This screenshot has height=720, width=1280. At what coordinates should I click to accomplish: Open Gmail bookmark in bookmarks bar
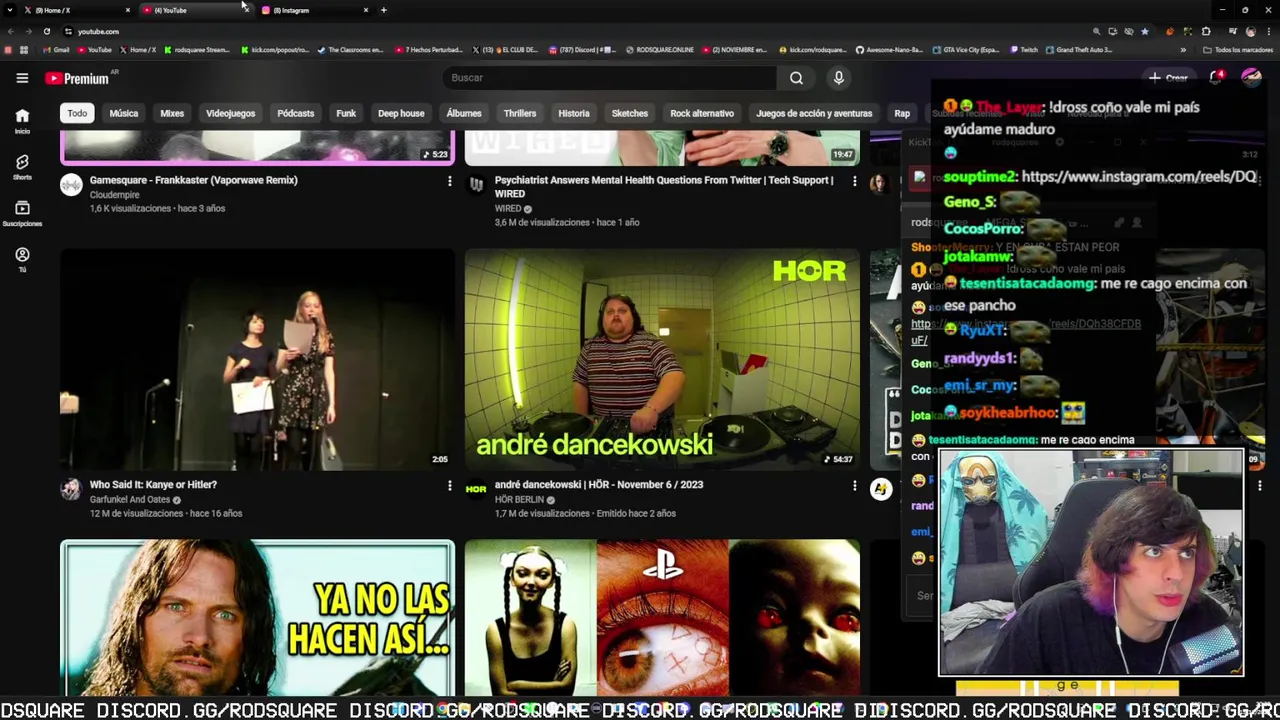(56, 49)
